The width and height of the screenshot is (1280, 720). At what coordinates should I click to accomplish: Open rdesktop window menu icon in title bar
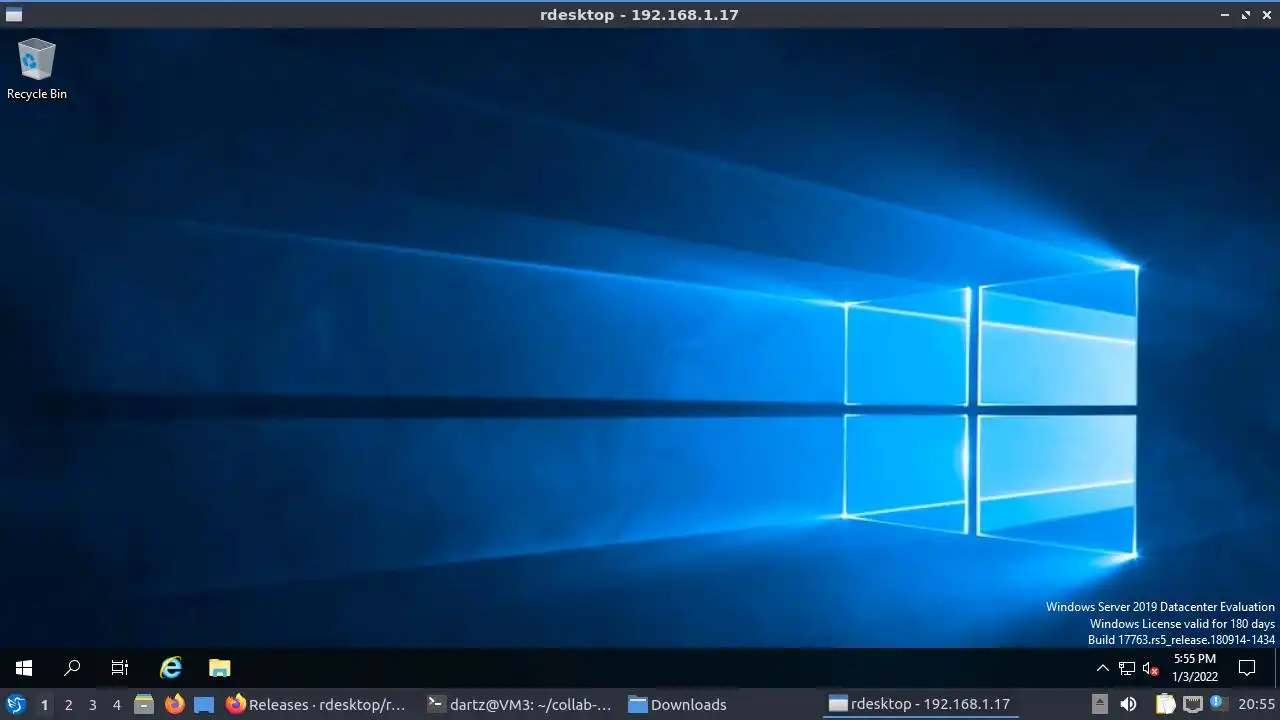[14, 15]
